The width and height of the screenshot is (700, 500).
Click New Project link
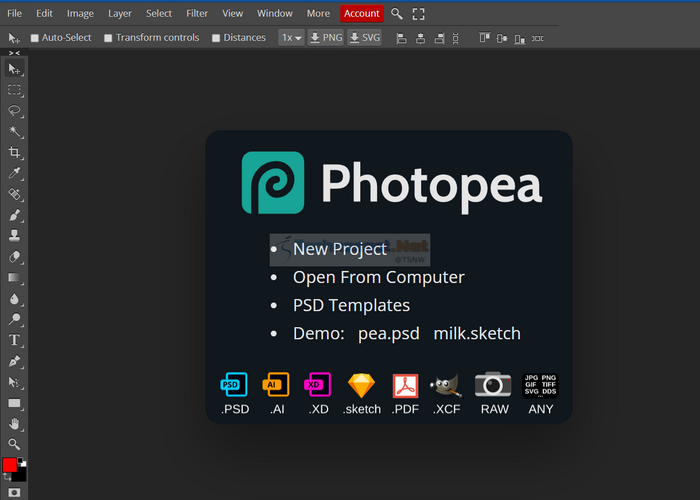tap(340, 249)
